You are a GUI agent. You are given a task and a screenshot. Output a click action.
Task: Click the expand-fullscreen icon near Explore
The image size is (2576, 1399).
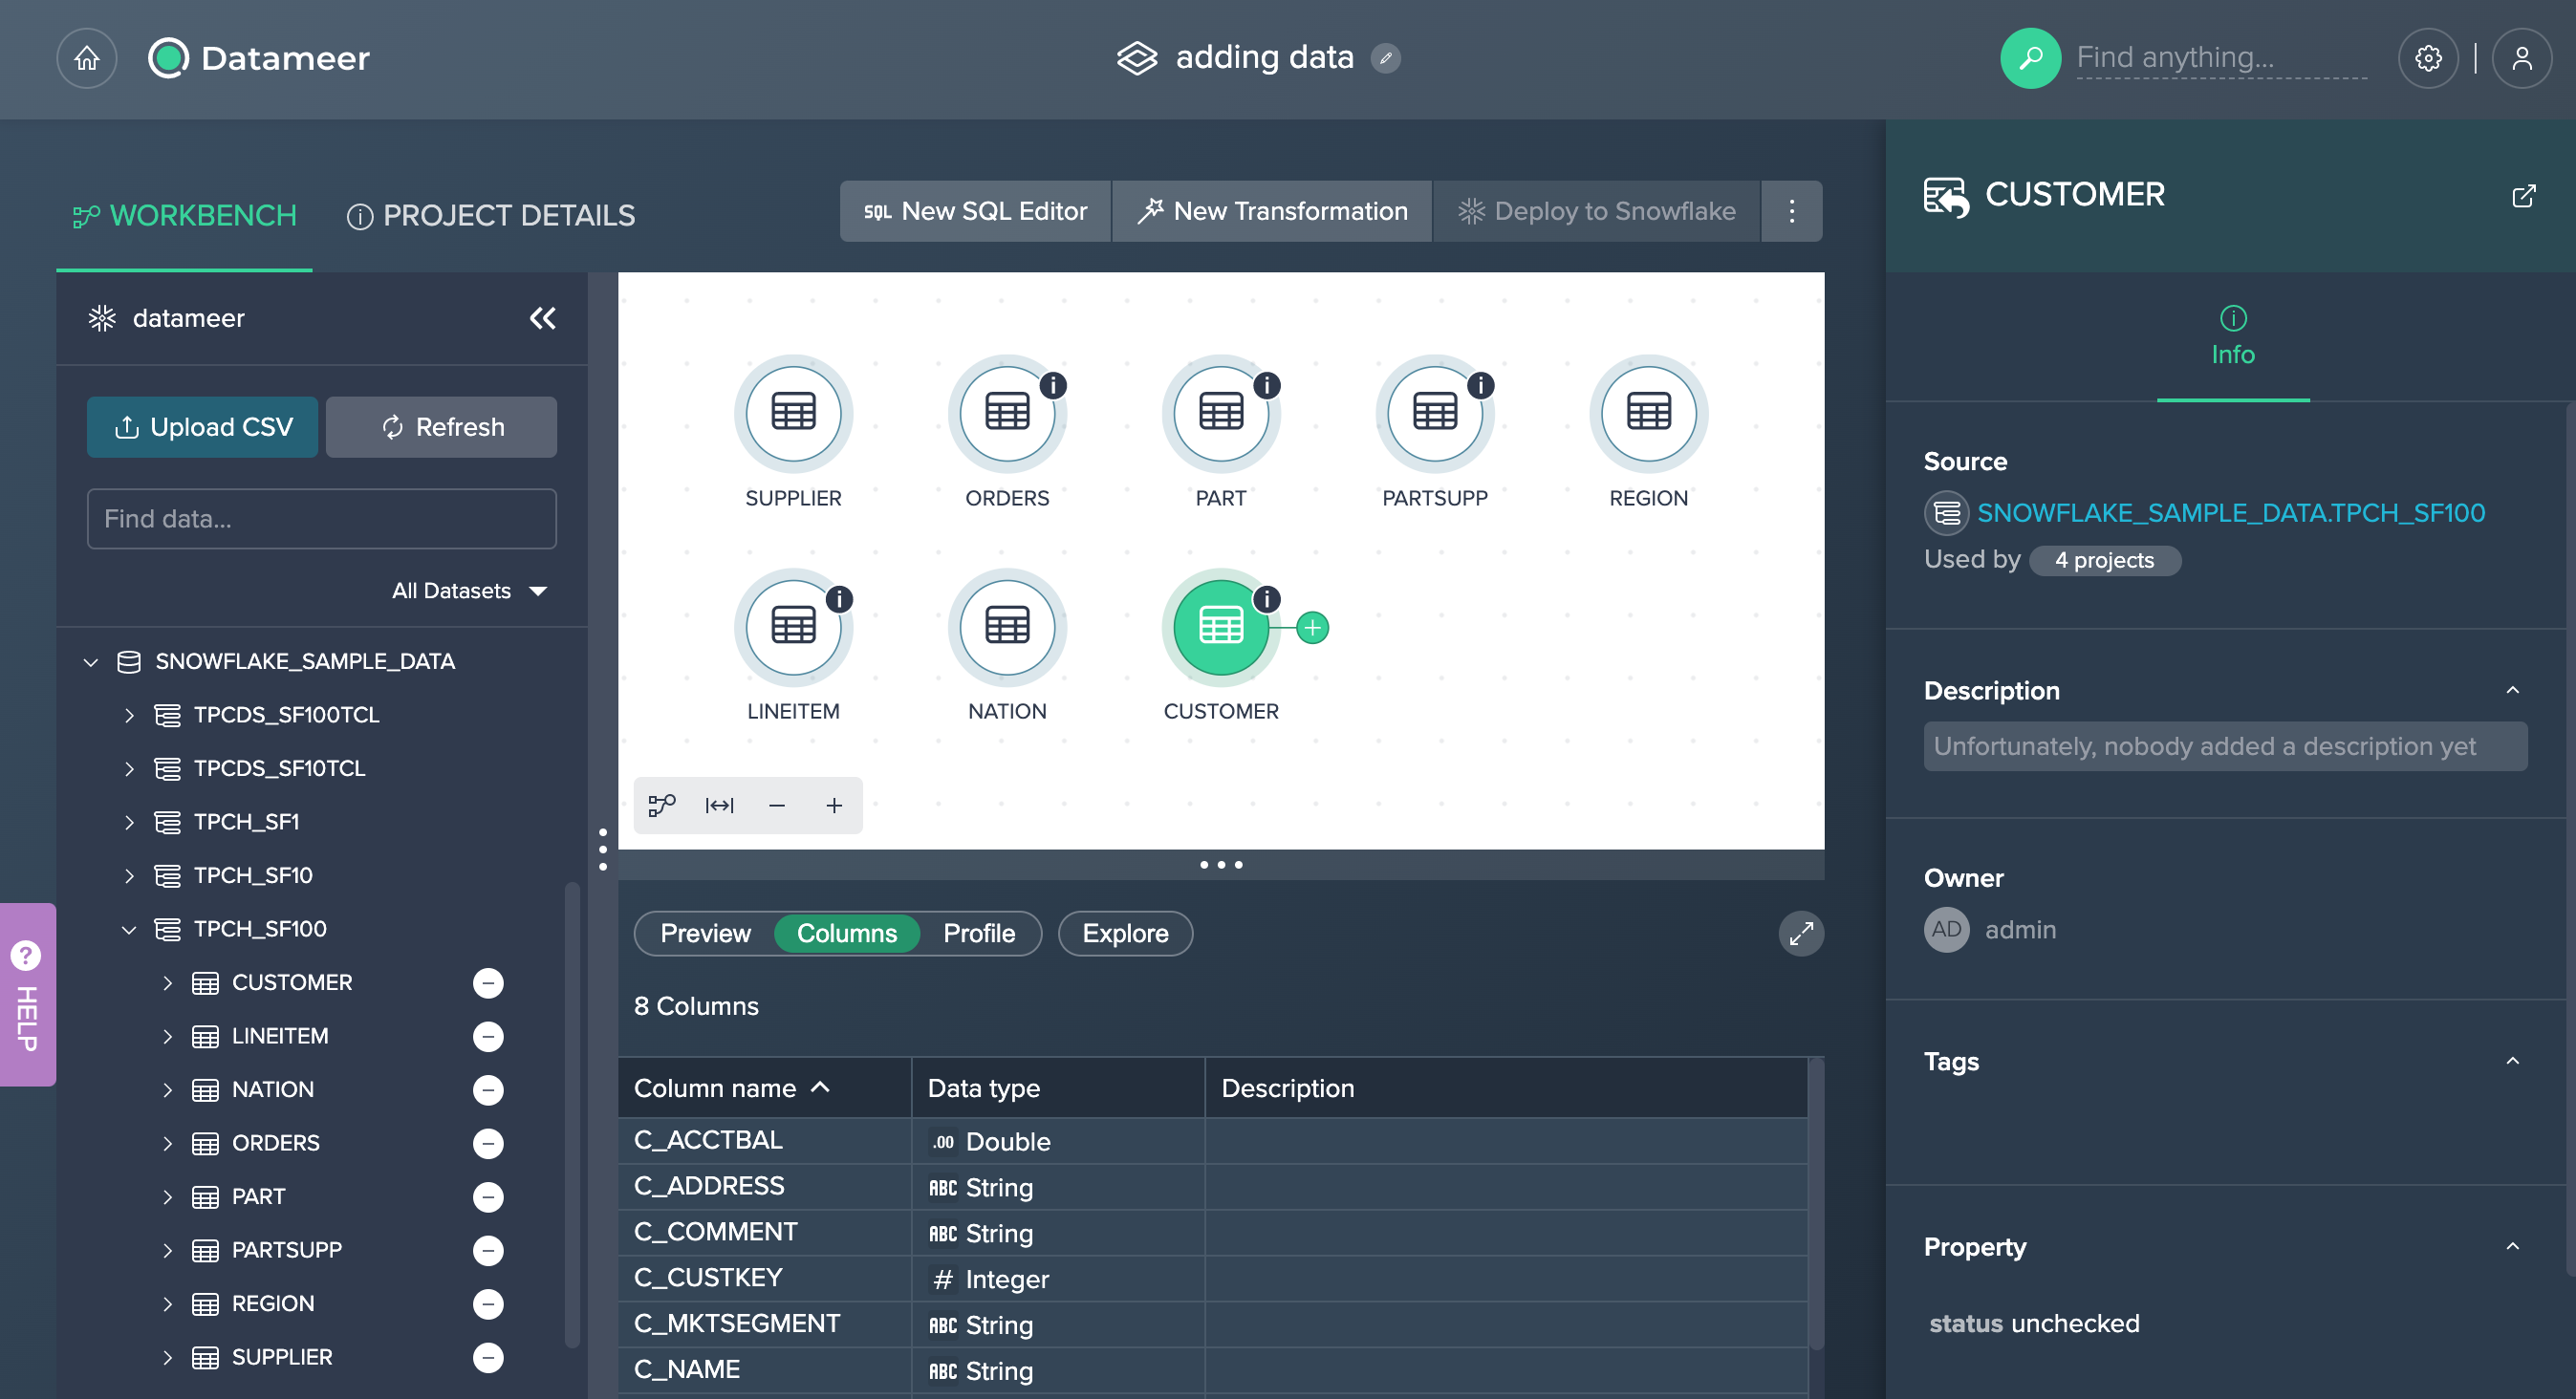coord(1800,933)
